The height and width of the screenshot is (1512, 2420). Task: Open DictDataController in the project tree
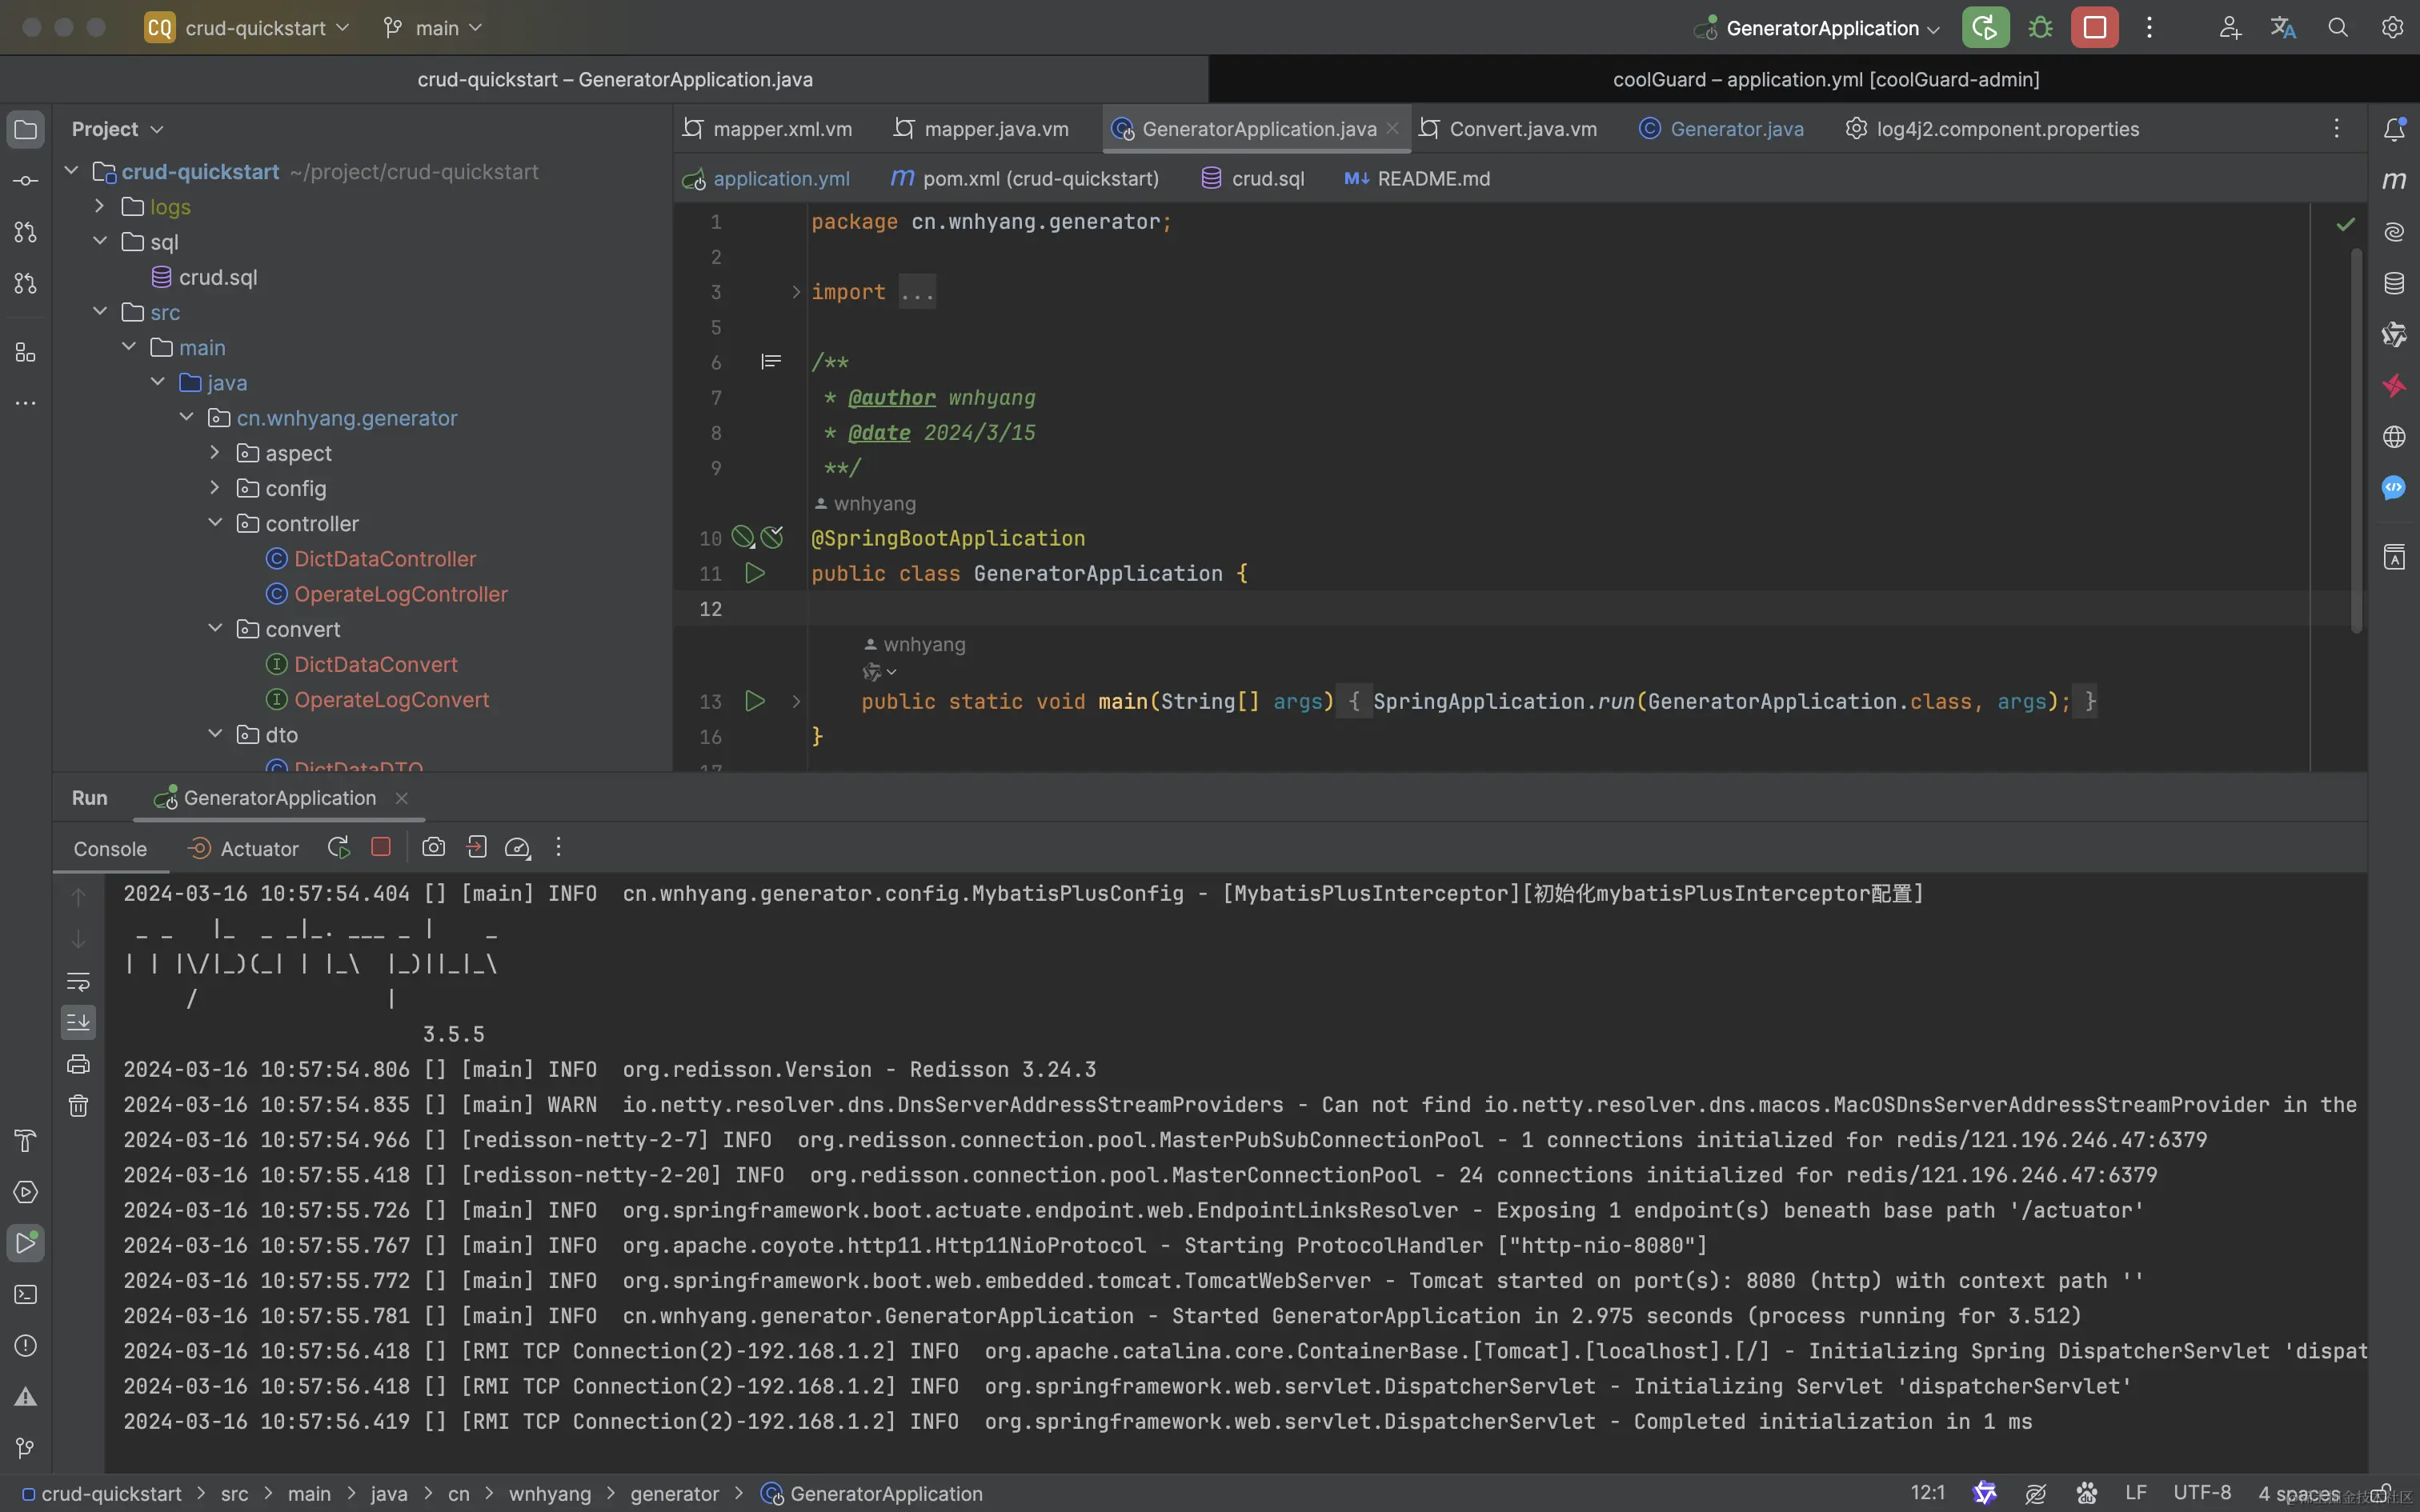click(384, 559)
